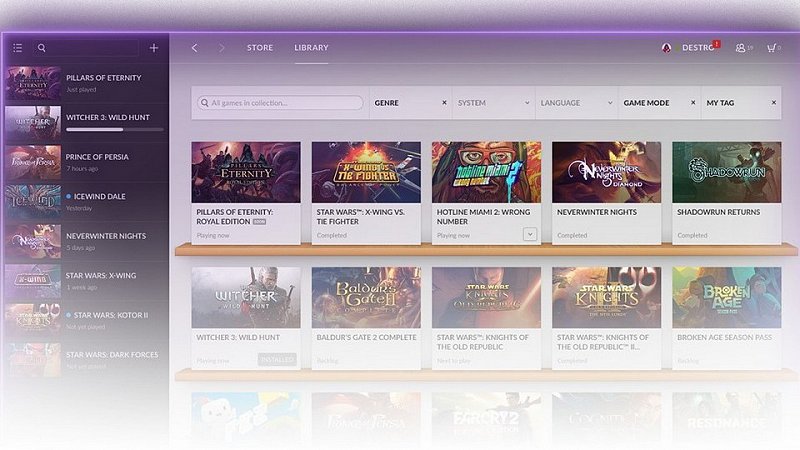
Task: Expand the SYSTEM filter dropdown
Action: coord(493,103)
